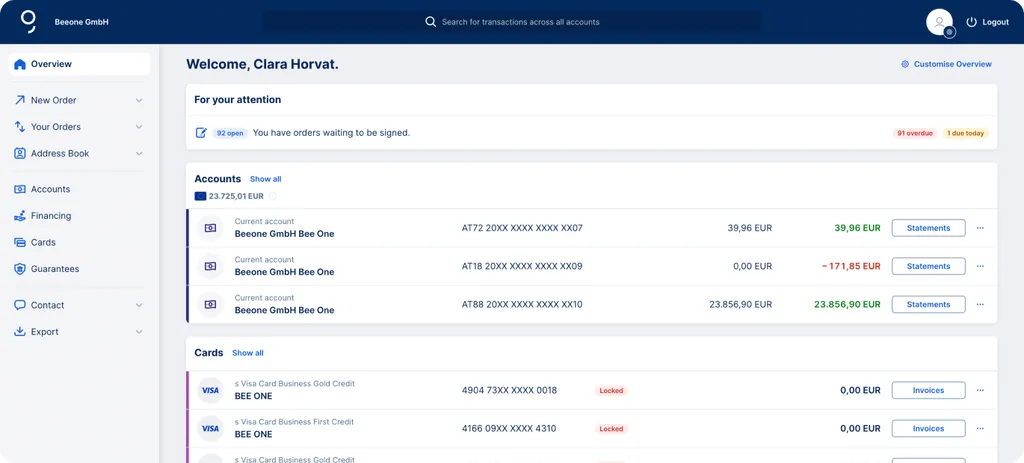Viewport: 1024px width, 463px height.
Task: Click the Visa logo of card 0018
Action: pyautogui.click(x=210, y=391)
